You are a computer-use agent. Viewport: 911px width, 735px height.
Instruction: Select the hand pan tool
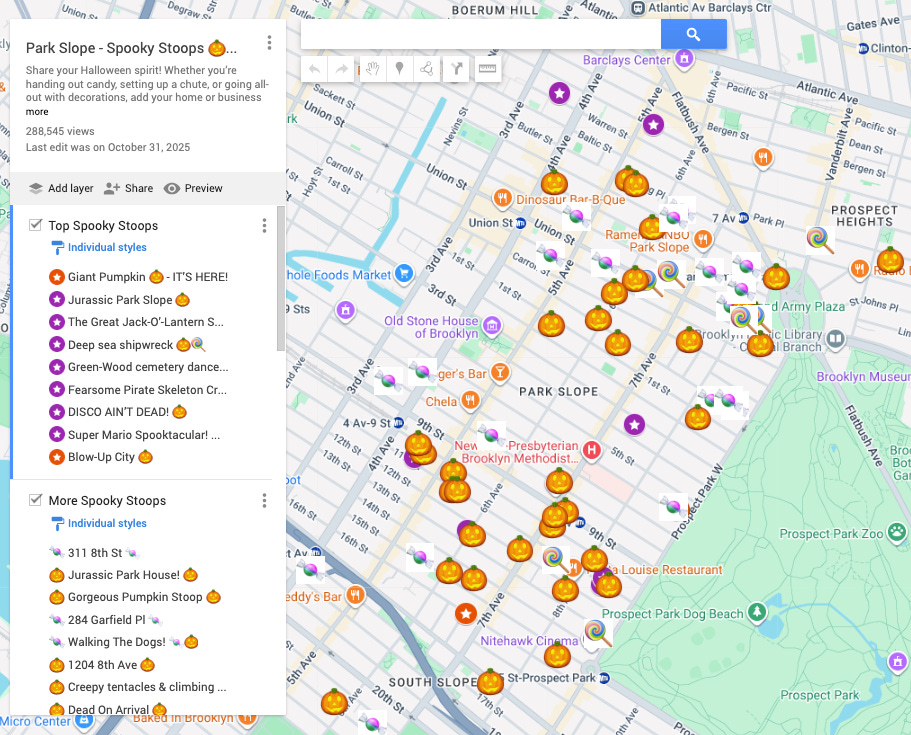click(372, 69)
